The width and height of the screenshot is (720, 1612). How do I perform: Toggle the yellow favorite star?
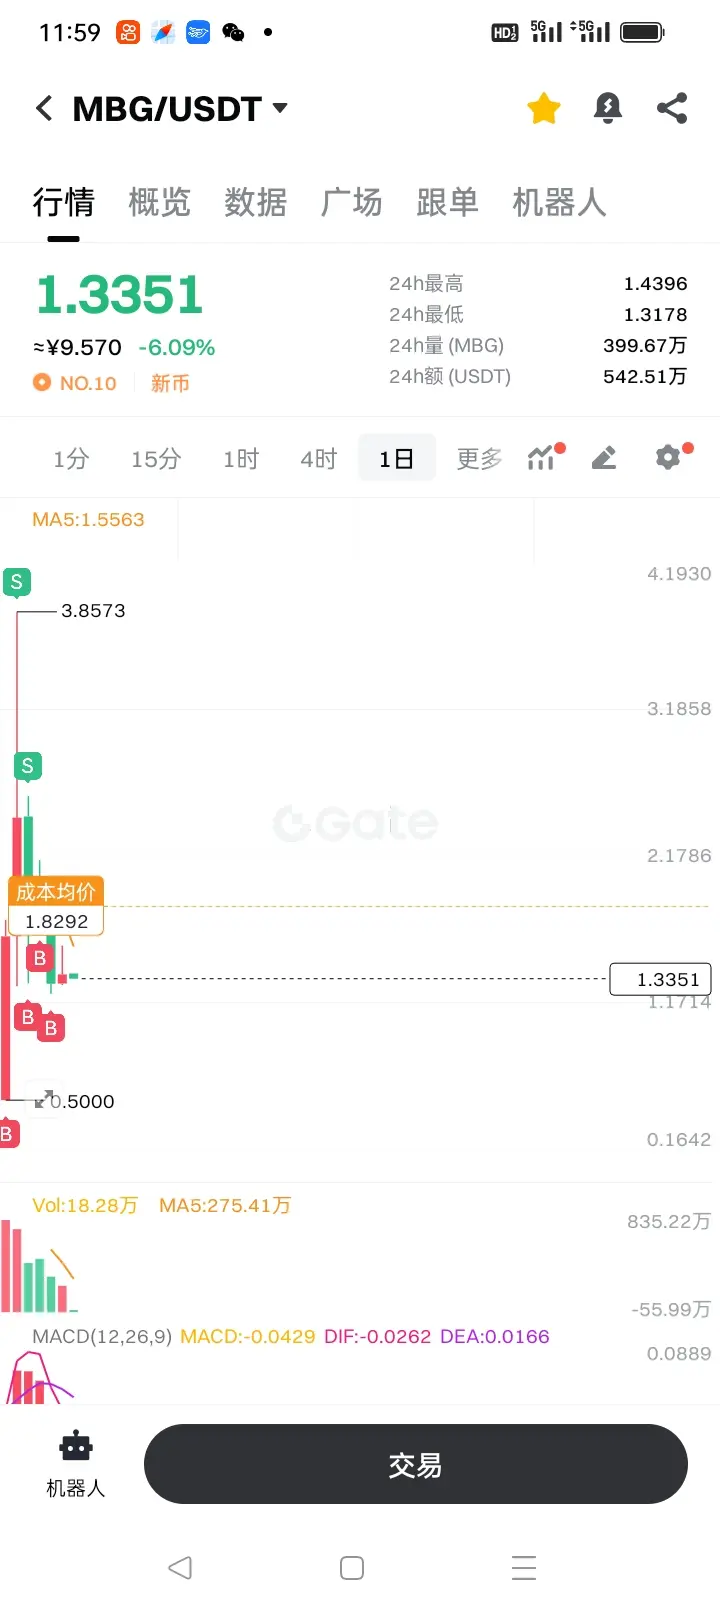(544, 108)
